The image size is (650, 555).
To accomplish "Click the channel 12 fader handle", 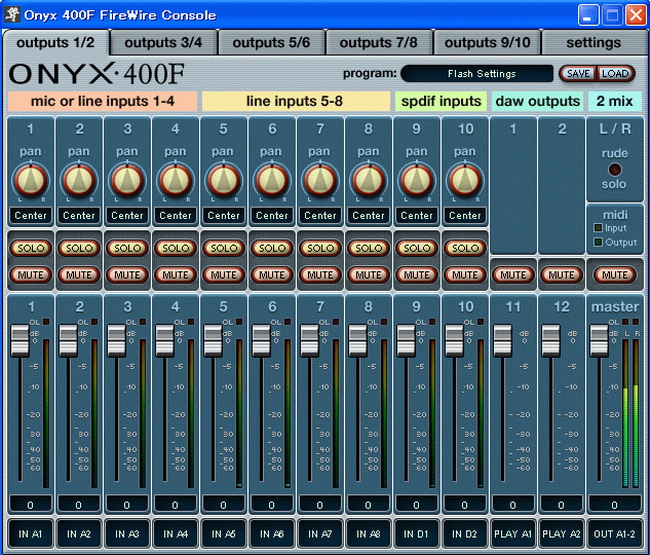I will pos(551,341).
